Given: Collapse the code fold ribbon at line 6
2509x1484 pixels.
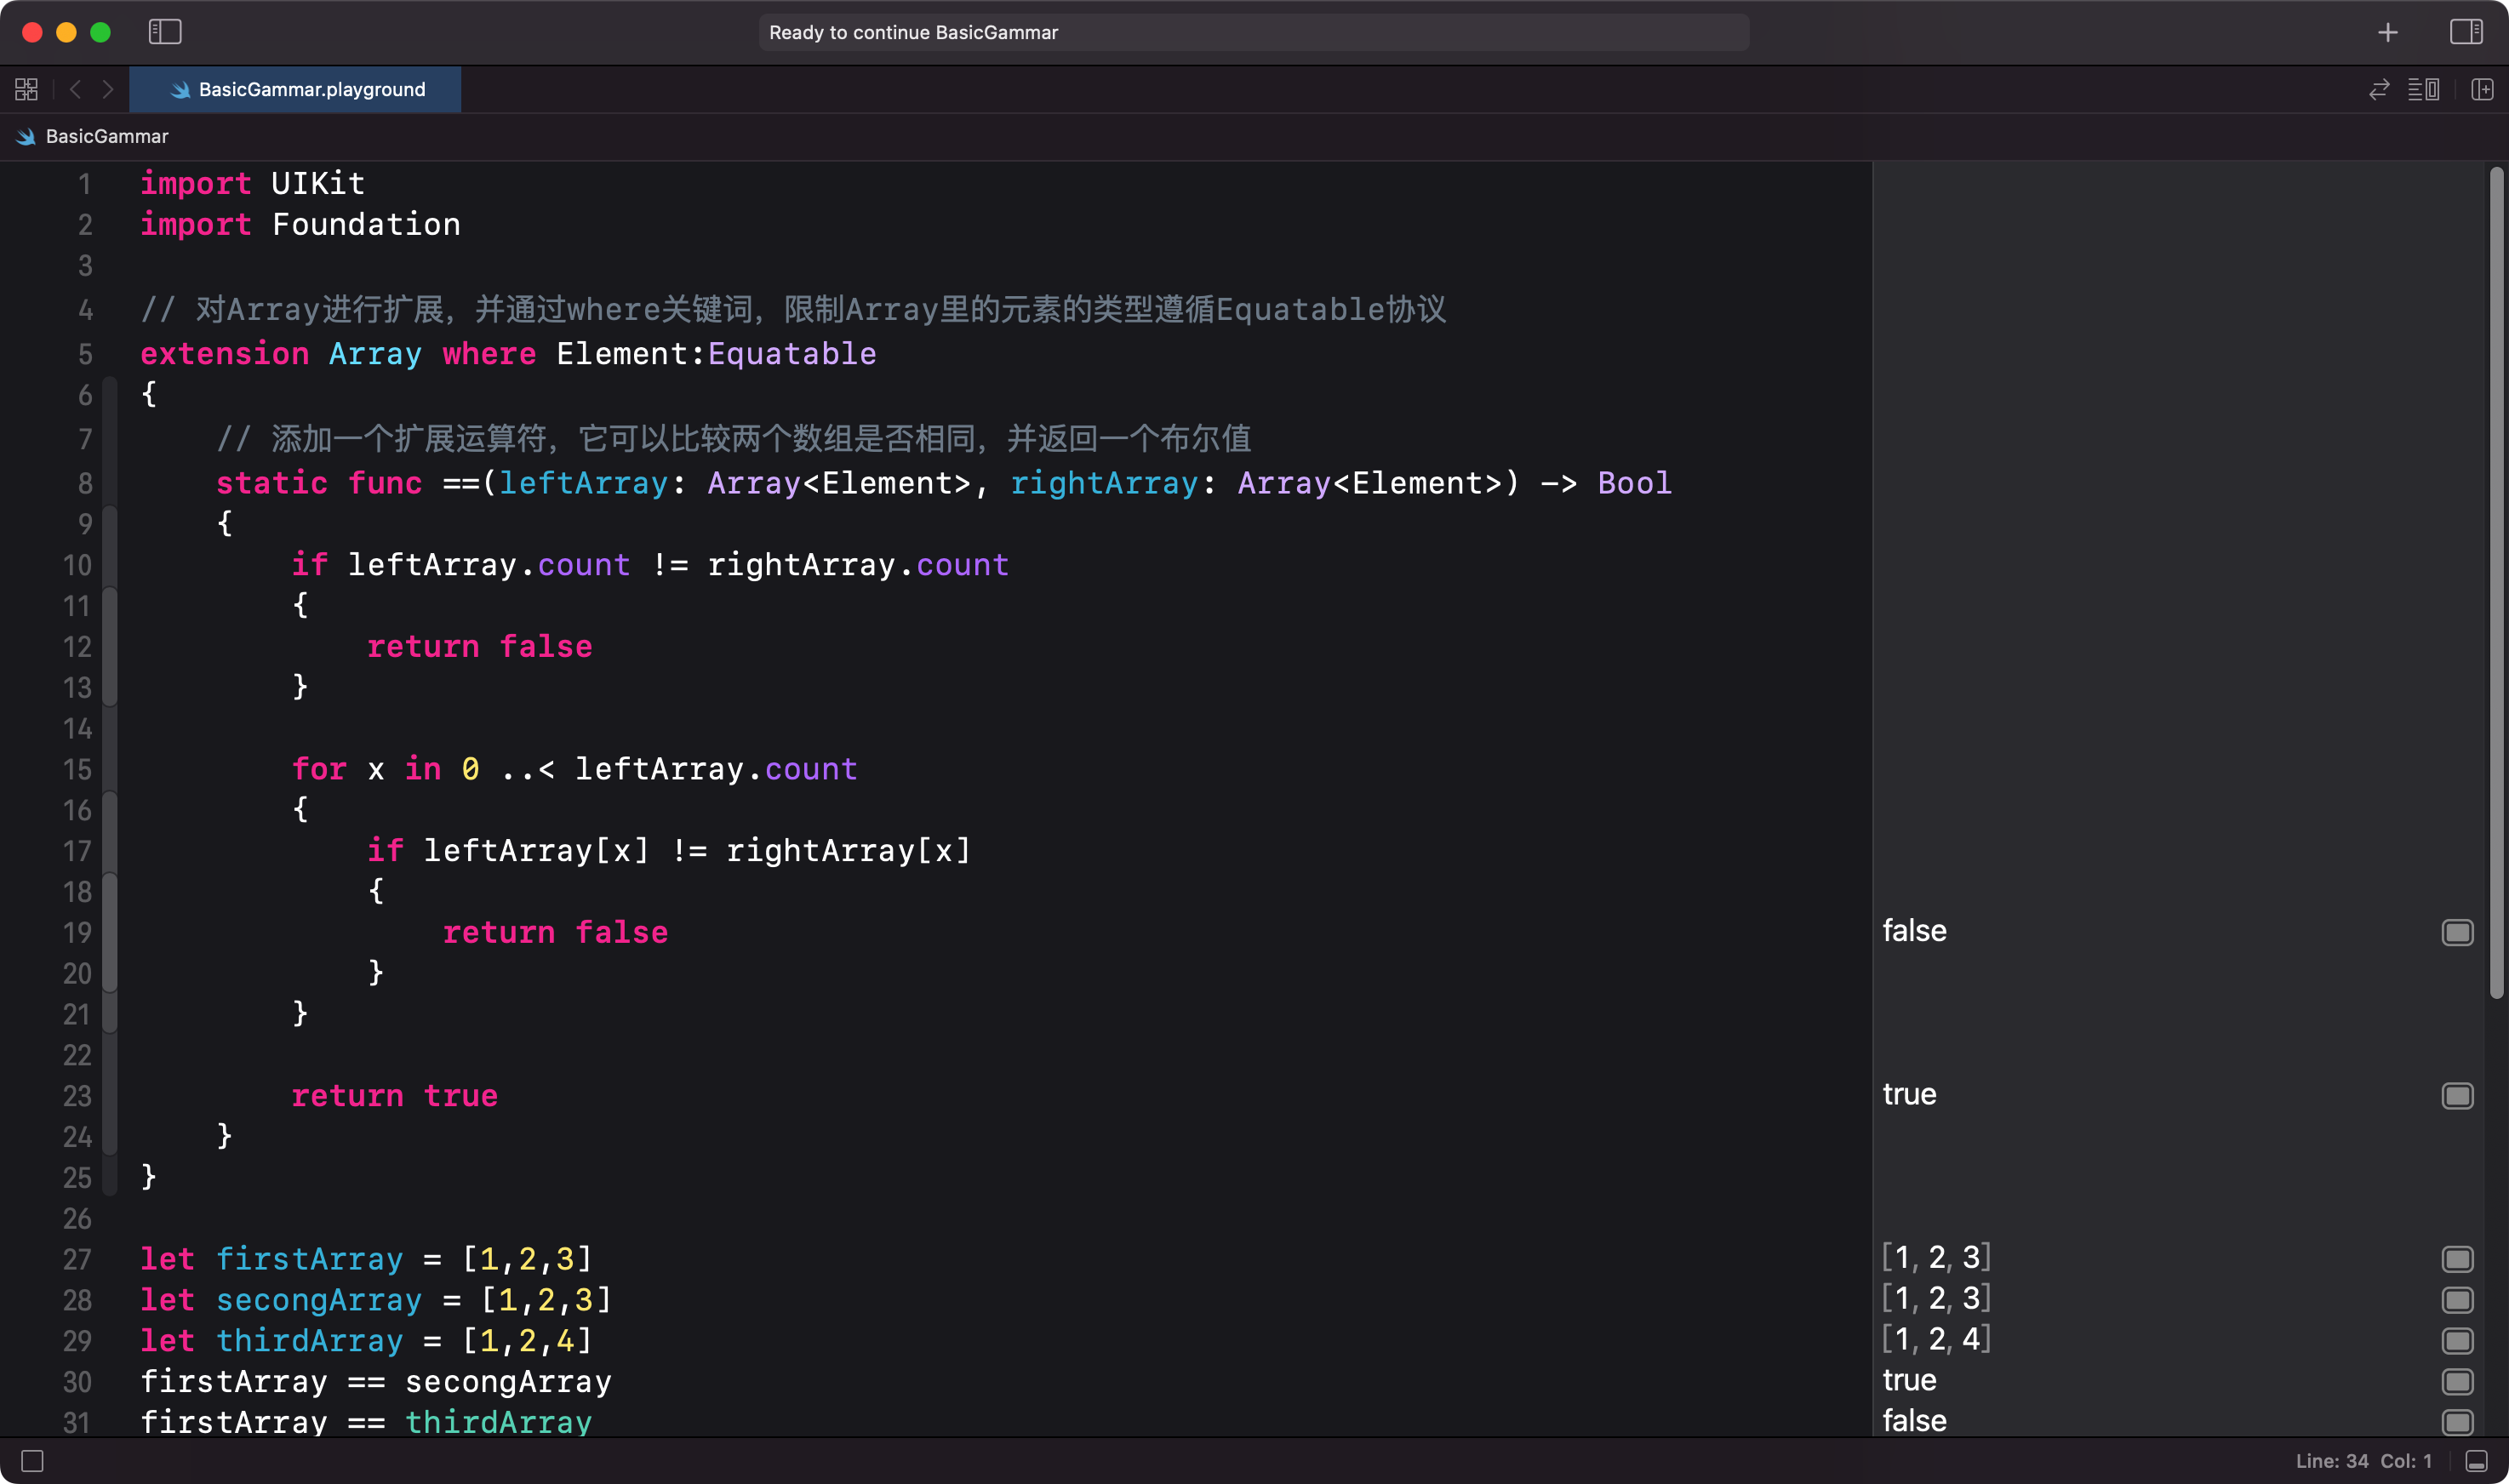Looking at the screenshot, I should pyautogui.click(x=110, y=395).
